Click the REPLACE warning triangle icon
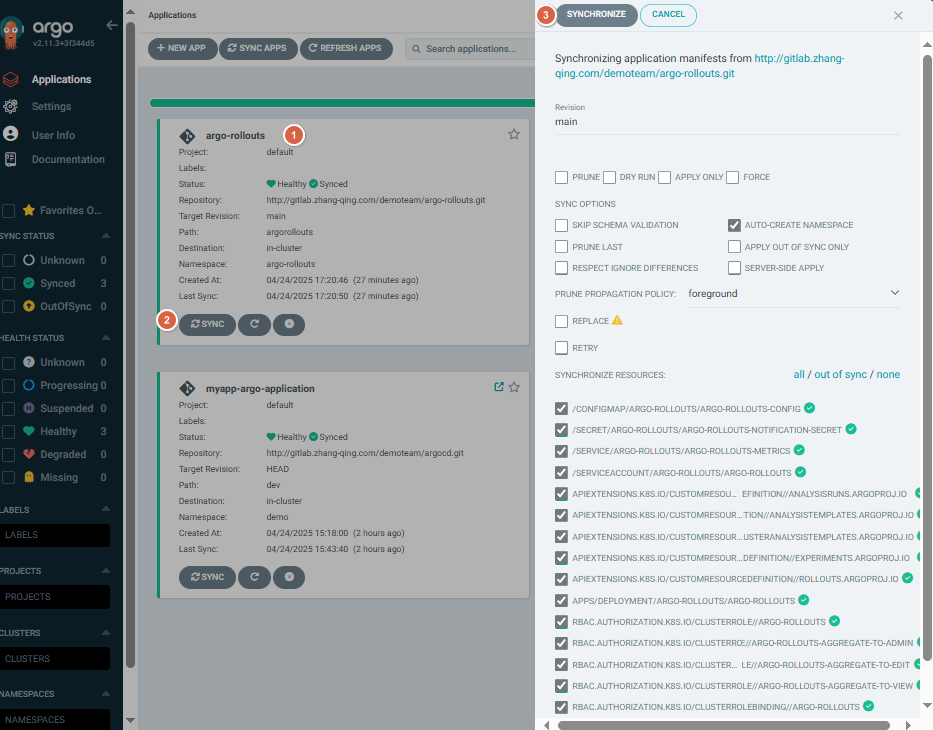Image resolution: width=933 pixels, height=730 pixels. point(617,320)
